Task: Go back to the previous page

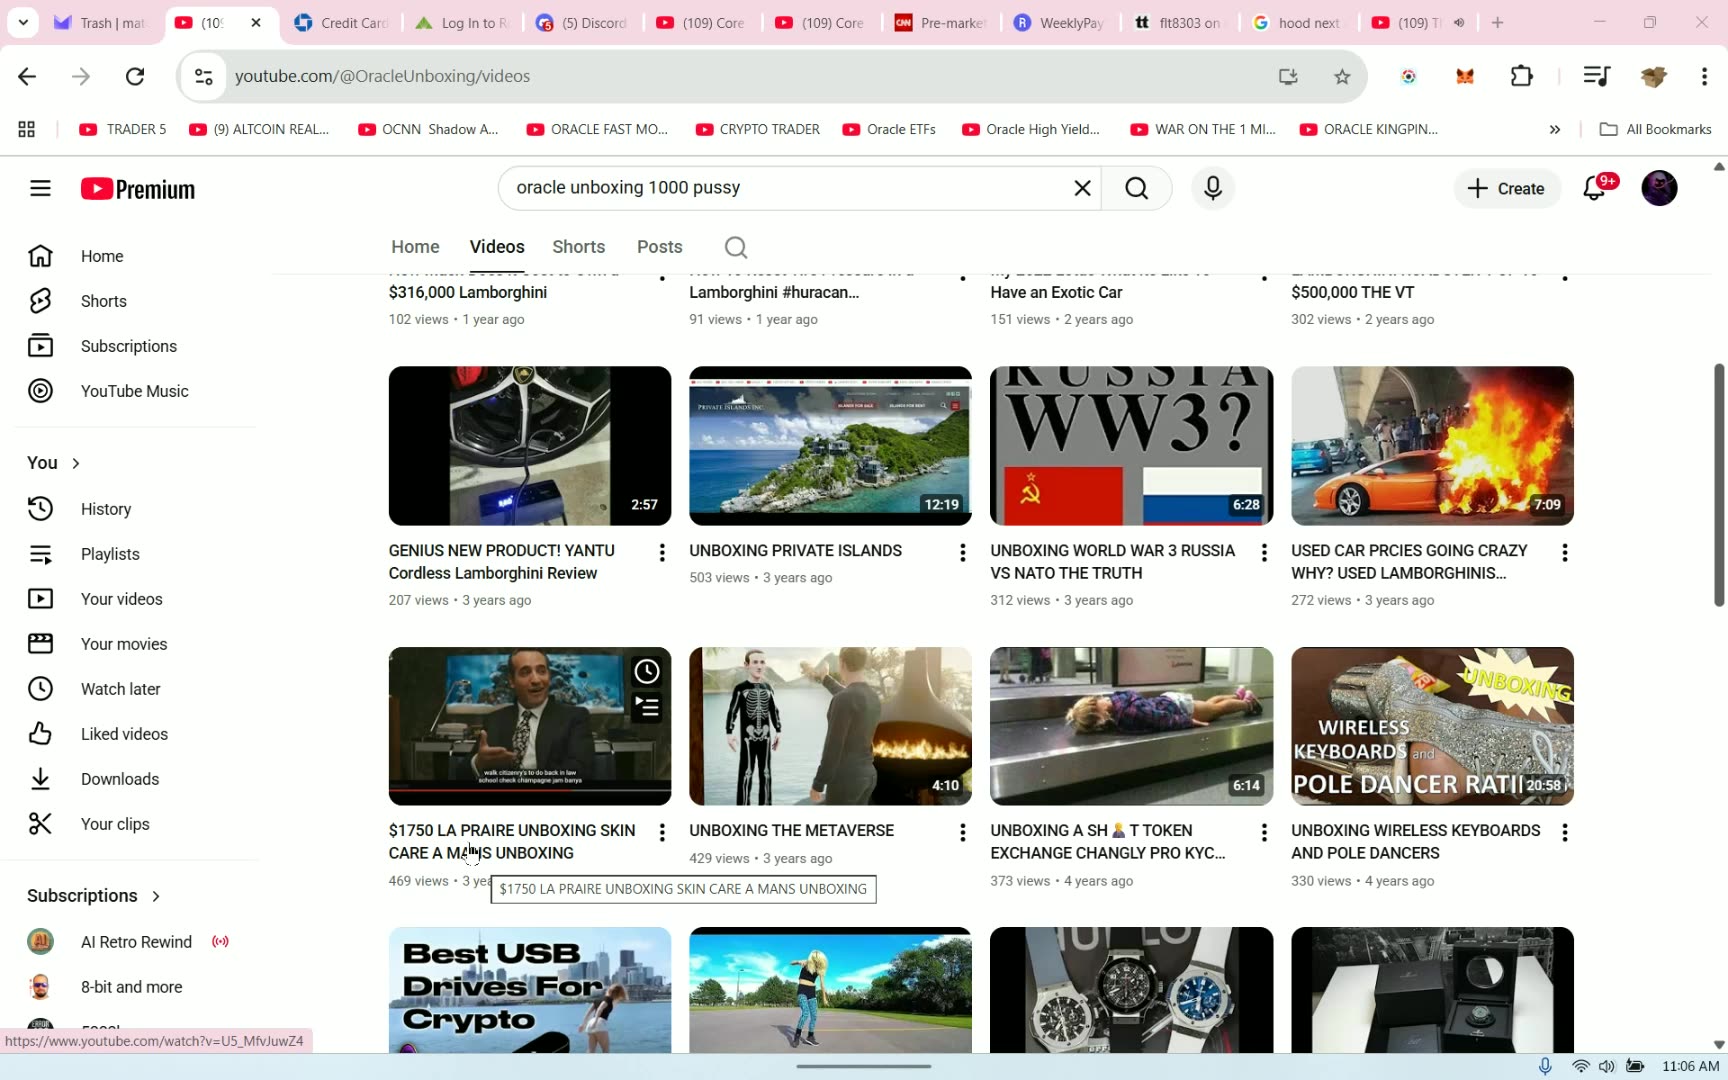Action: pos(27,76)
